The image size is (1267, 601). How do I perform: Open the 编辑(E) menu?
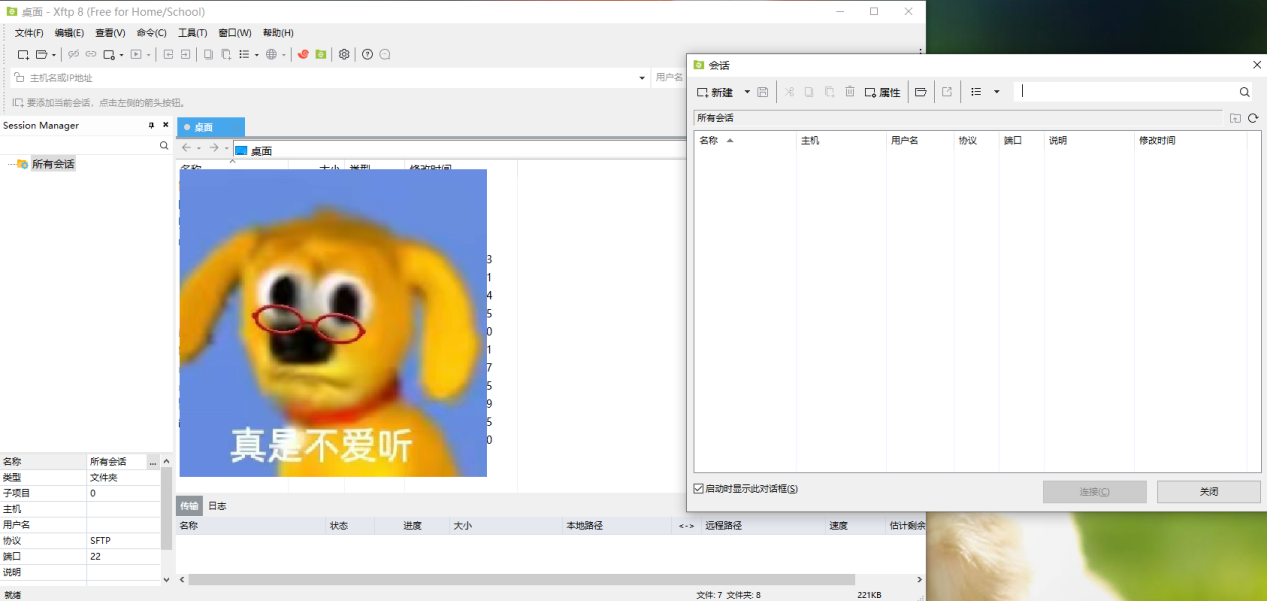(x=70, y=33)
